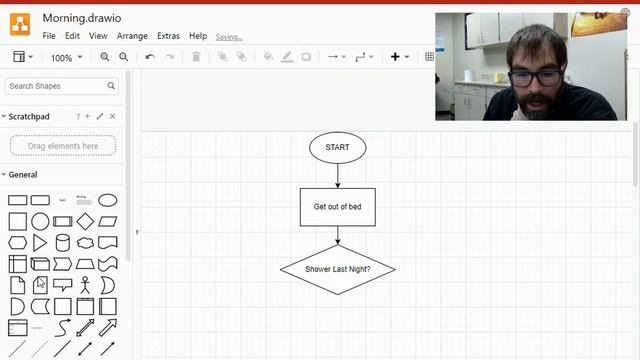Close the Scratchpad with the X icon
Viewport: 640px width, 360px height.
point(112,116)
